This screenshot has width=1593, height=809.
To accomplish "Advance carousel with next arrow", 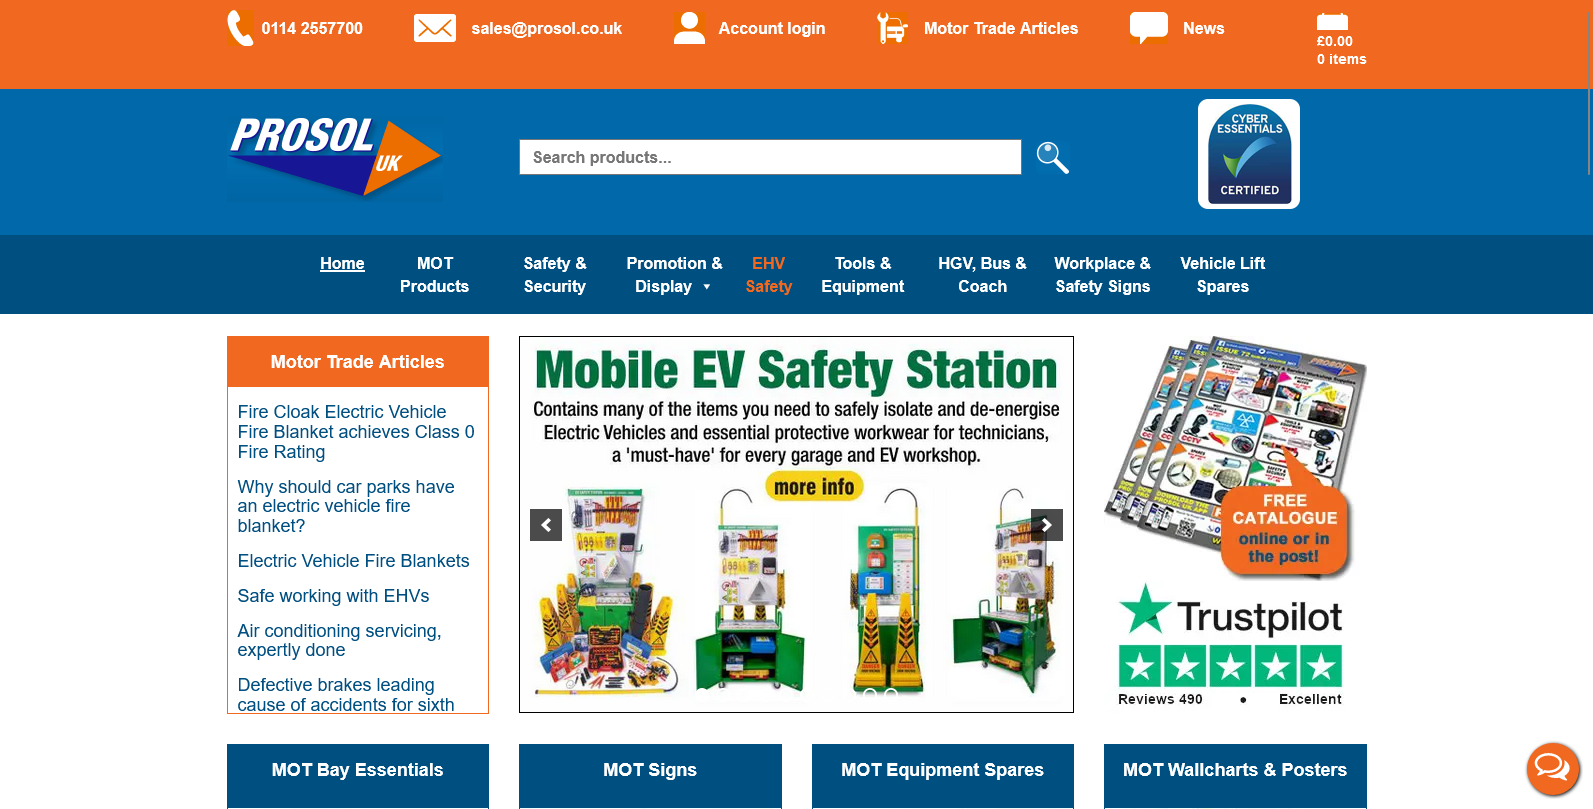I will coord(1047,525).
